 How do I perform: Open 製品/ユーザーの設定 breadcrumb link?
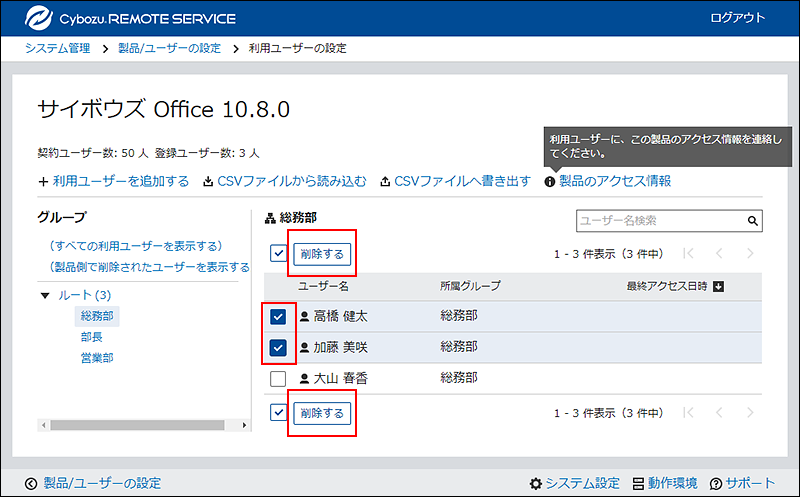coord(169,48)
